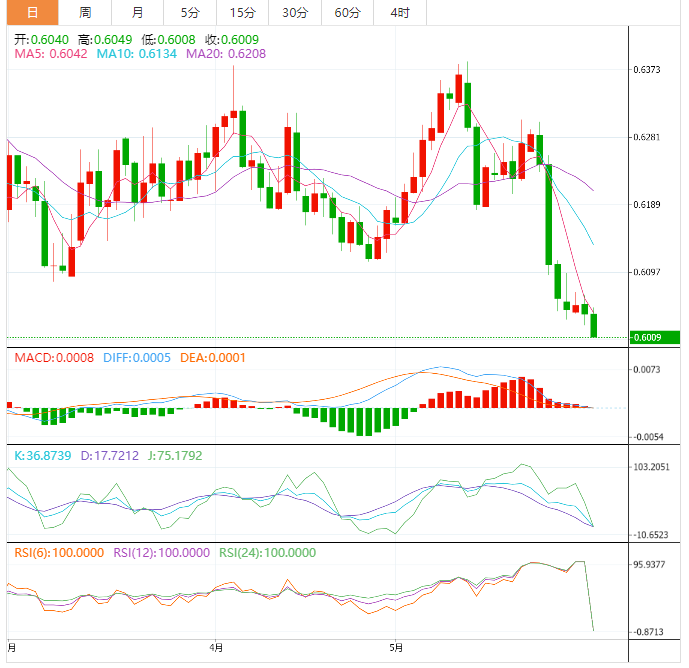
Task: Click the 4月 date marker on time axis
Action: point(217,647)
